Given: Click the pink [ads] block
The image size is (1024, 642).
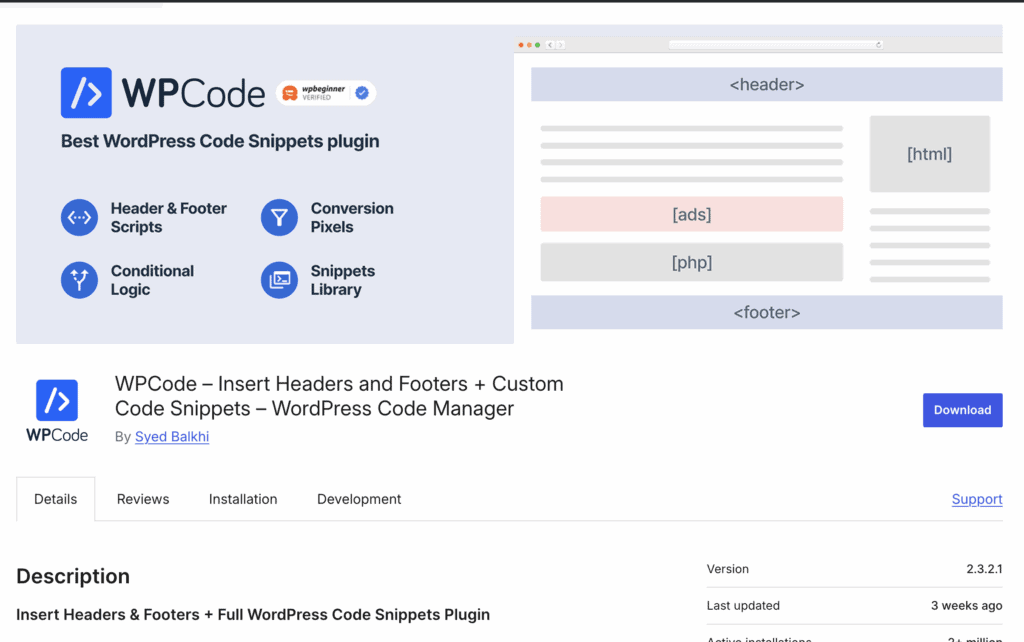Looking at the screenshot, I should 692,214.
